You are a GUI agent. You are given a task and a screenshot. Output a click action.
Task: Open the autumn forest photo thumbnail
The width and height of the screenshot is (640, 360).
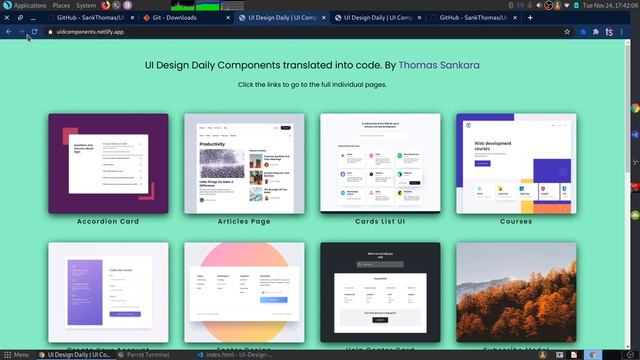(516, 292)
